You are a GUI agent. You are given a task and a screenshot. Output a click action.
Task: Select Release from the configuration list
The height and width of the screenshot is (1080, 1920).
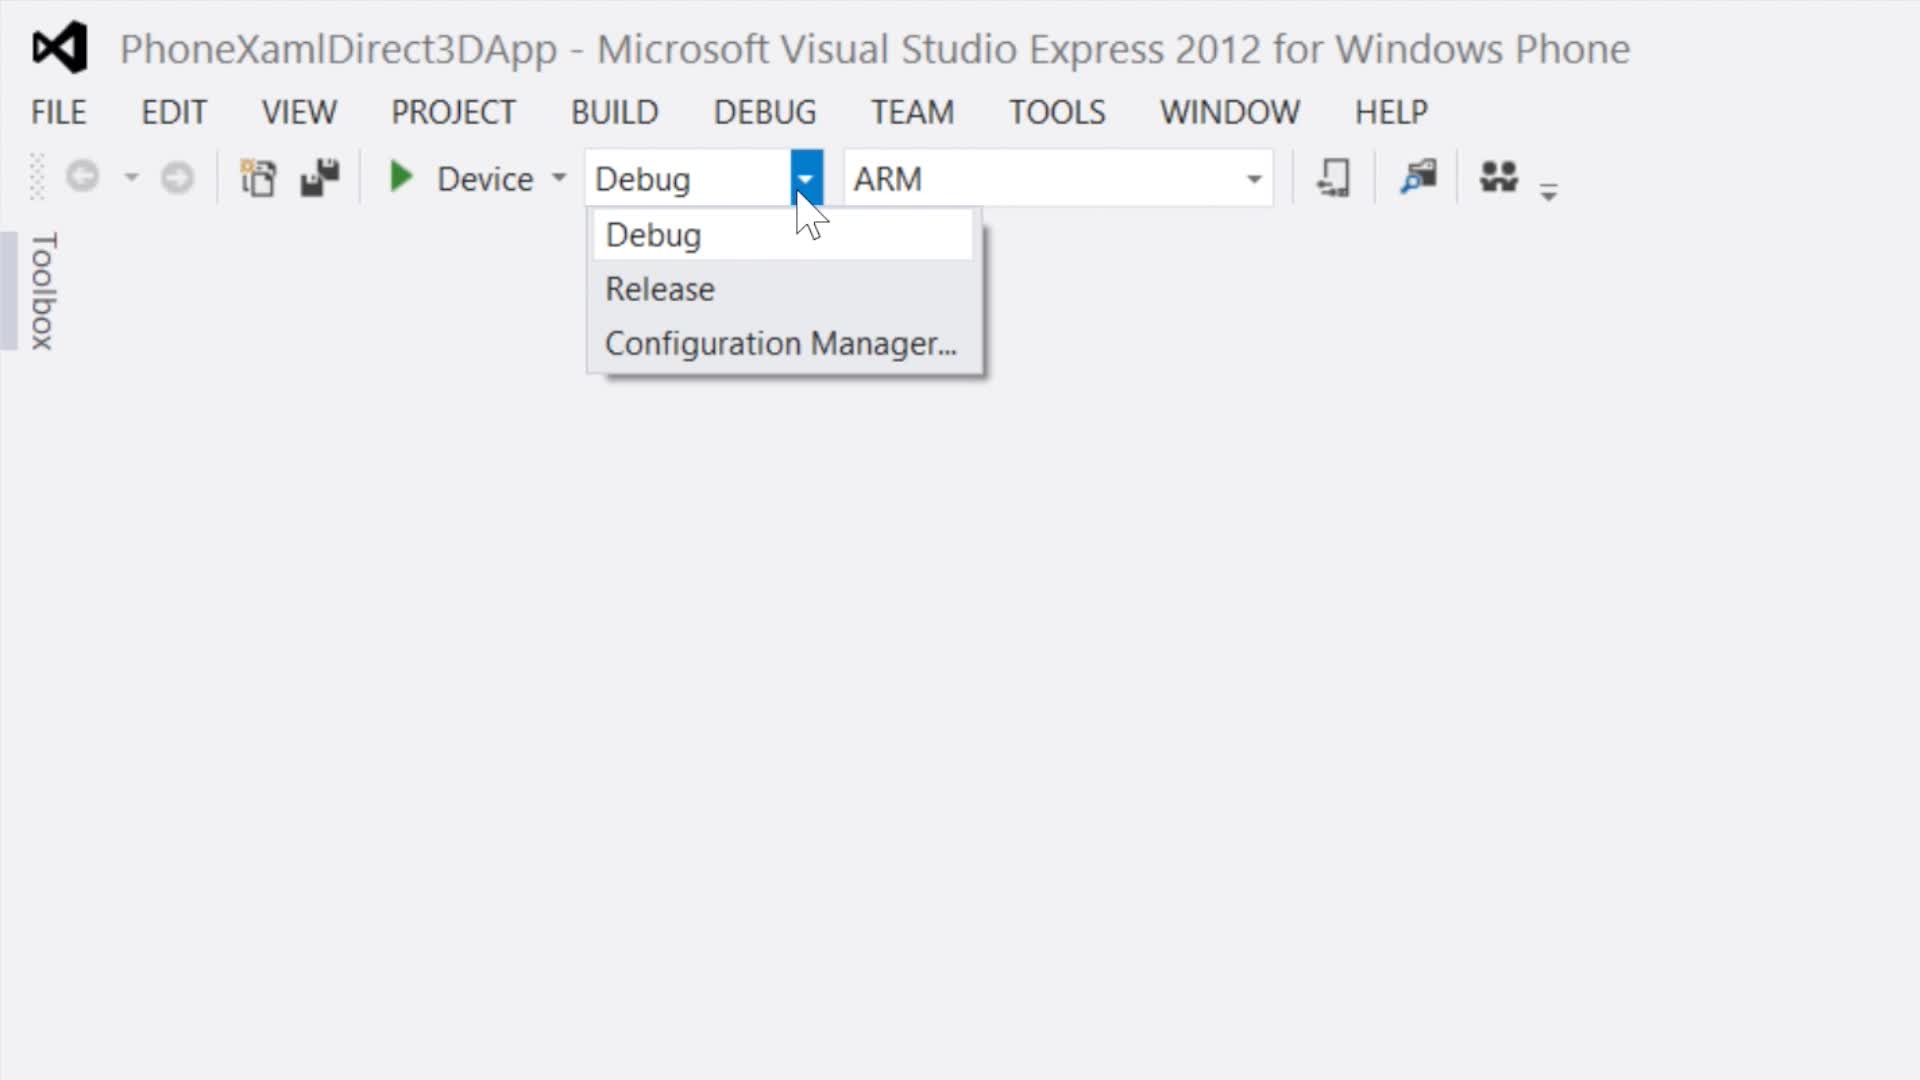(659, 288)
